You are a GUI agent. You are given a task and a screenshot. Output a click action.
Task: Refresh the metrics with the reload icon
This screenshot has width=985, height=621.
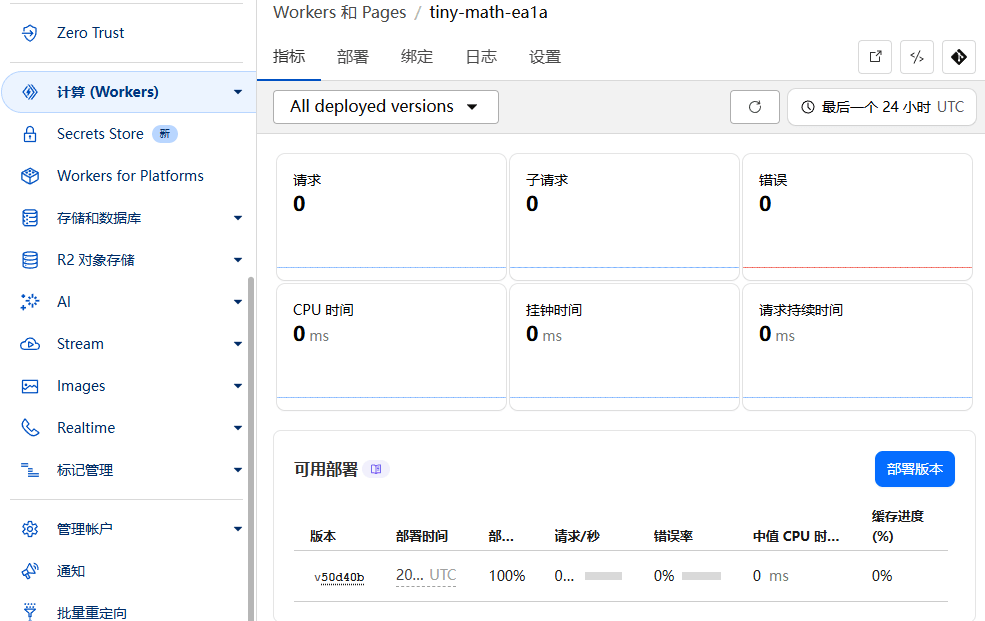coord(755,107)
